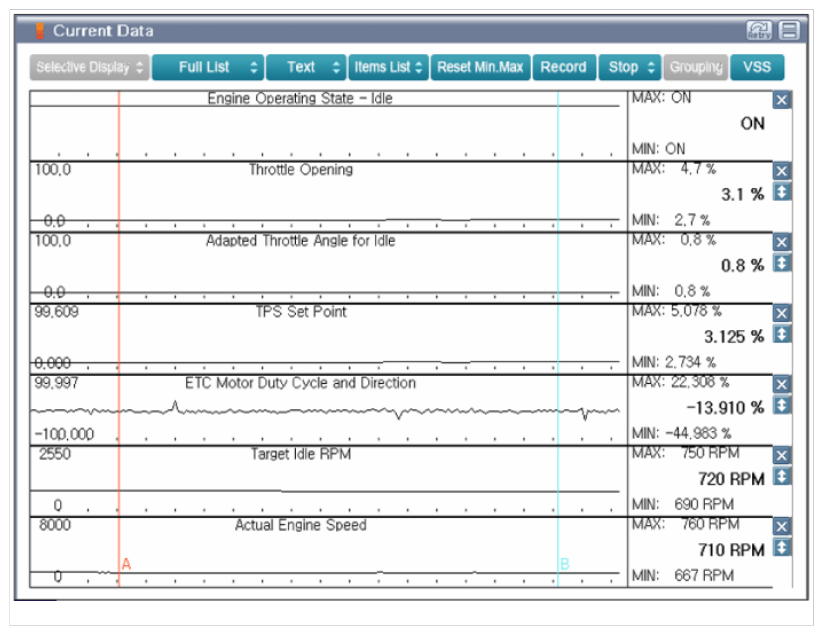Viewport: 823px width, 635px height.
Task: Click the Retry icon in title bar
Action: [x=759, y=31]
